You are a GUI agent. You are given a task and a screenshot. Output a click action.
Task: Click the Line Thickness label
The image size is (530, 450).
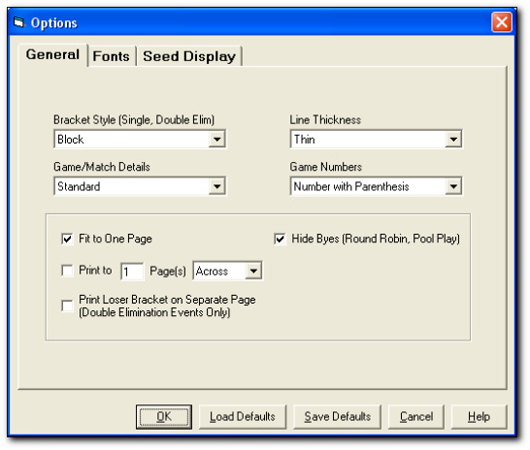click(x=325, y=120)
